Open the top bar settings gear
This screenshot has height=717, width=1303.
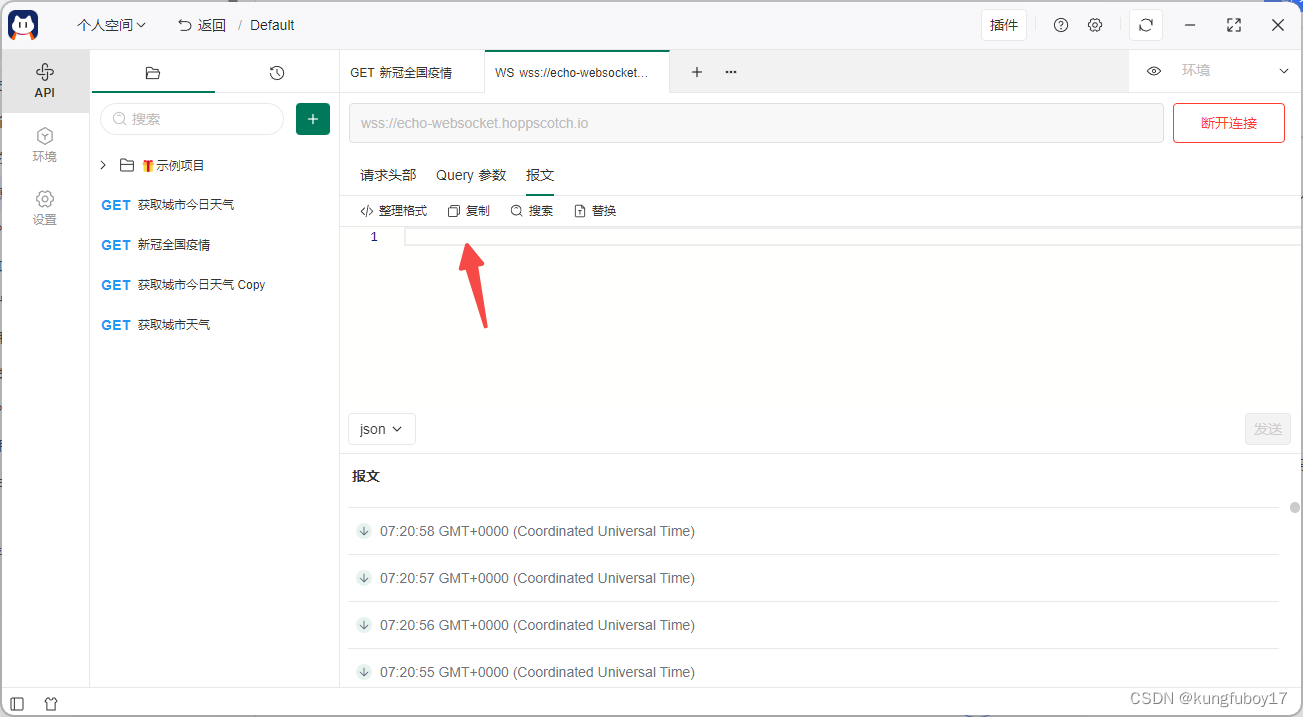1095,25
